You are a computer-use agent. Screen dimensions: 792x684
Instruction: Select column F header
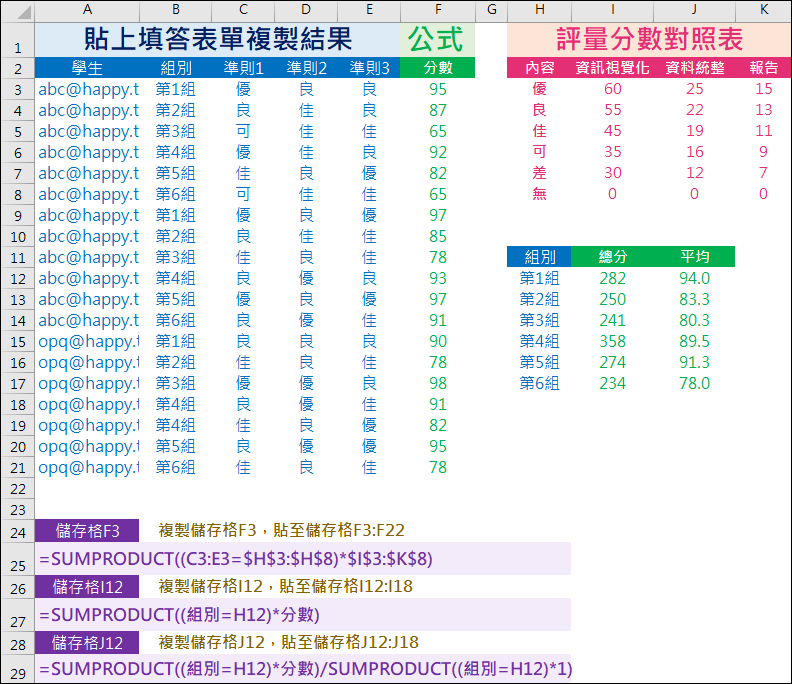coord(438,10)
